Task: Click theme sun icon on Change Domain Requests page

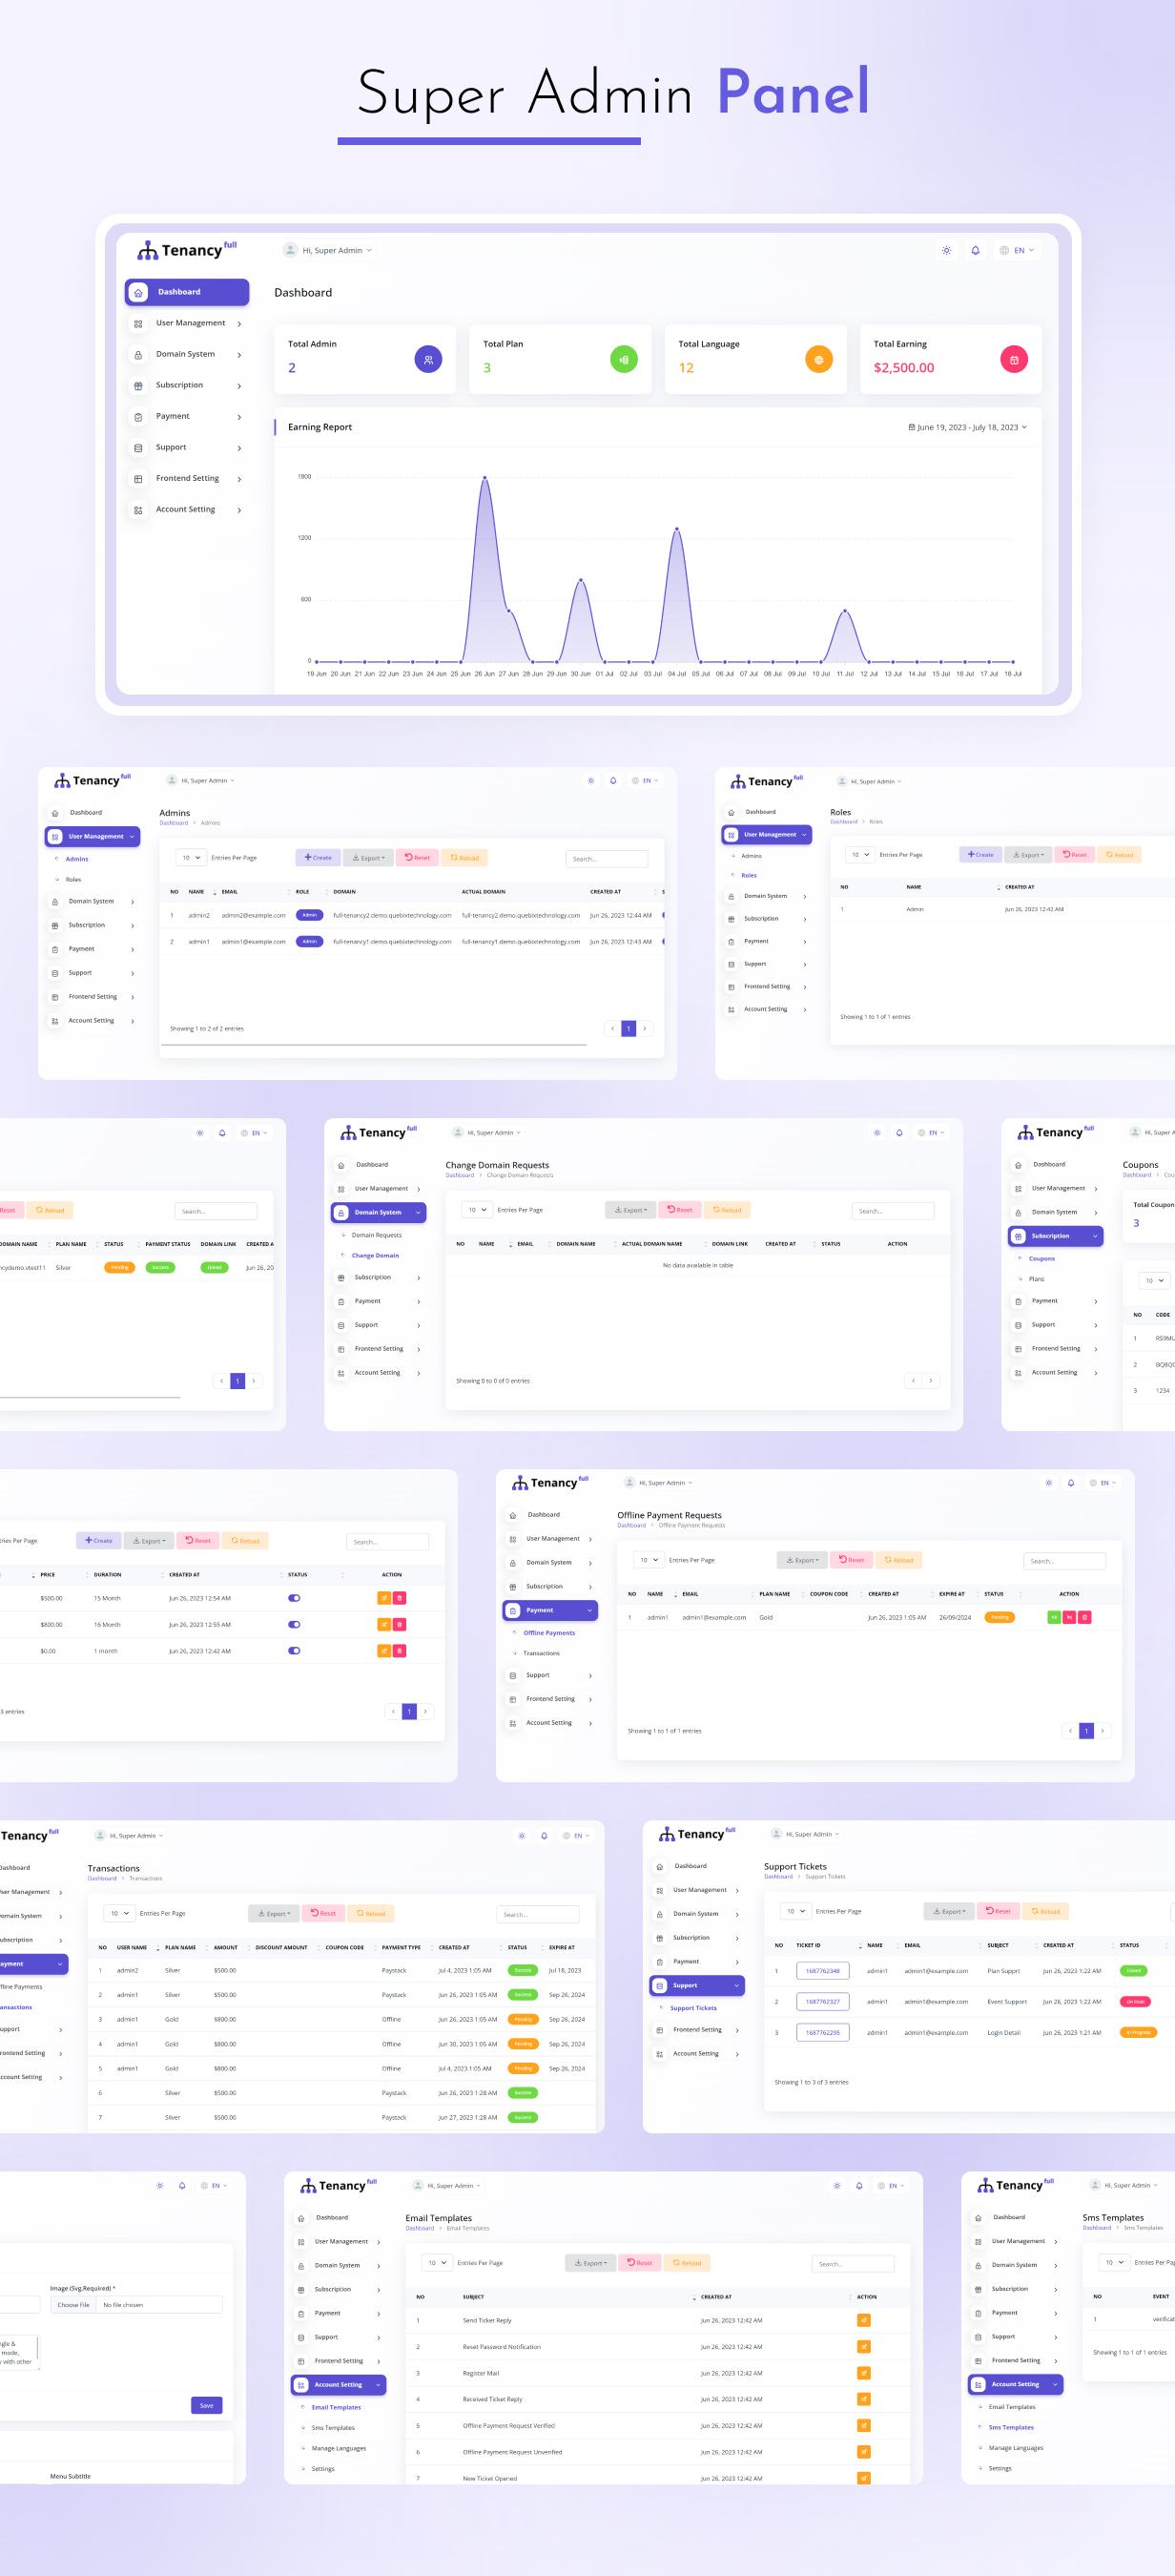Action: click(877, 1132)
